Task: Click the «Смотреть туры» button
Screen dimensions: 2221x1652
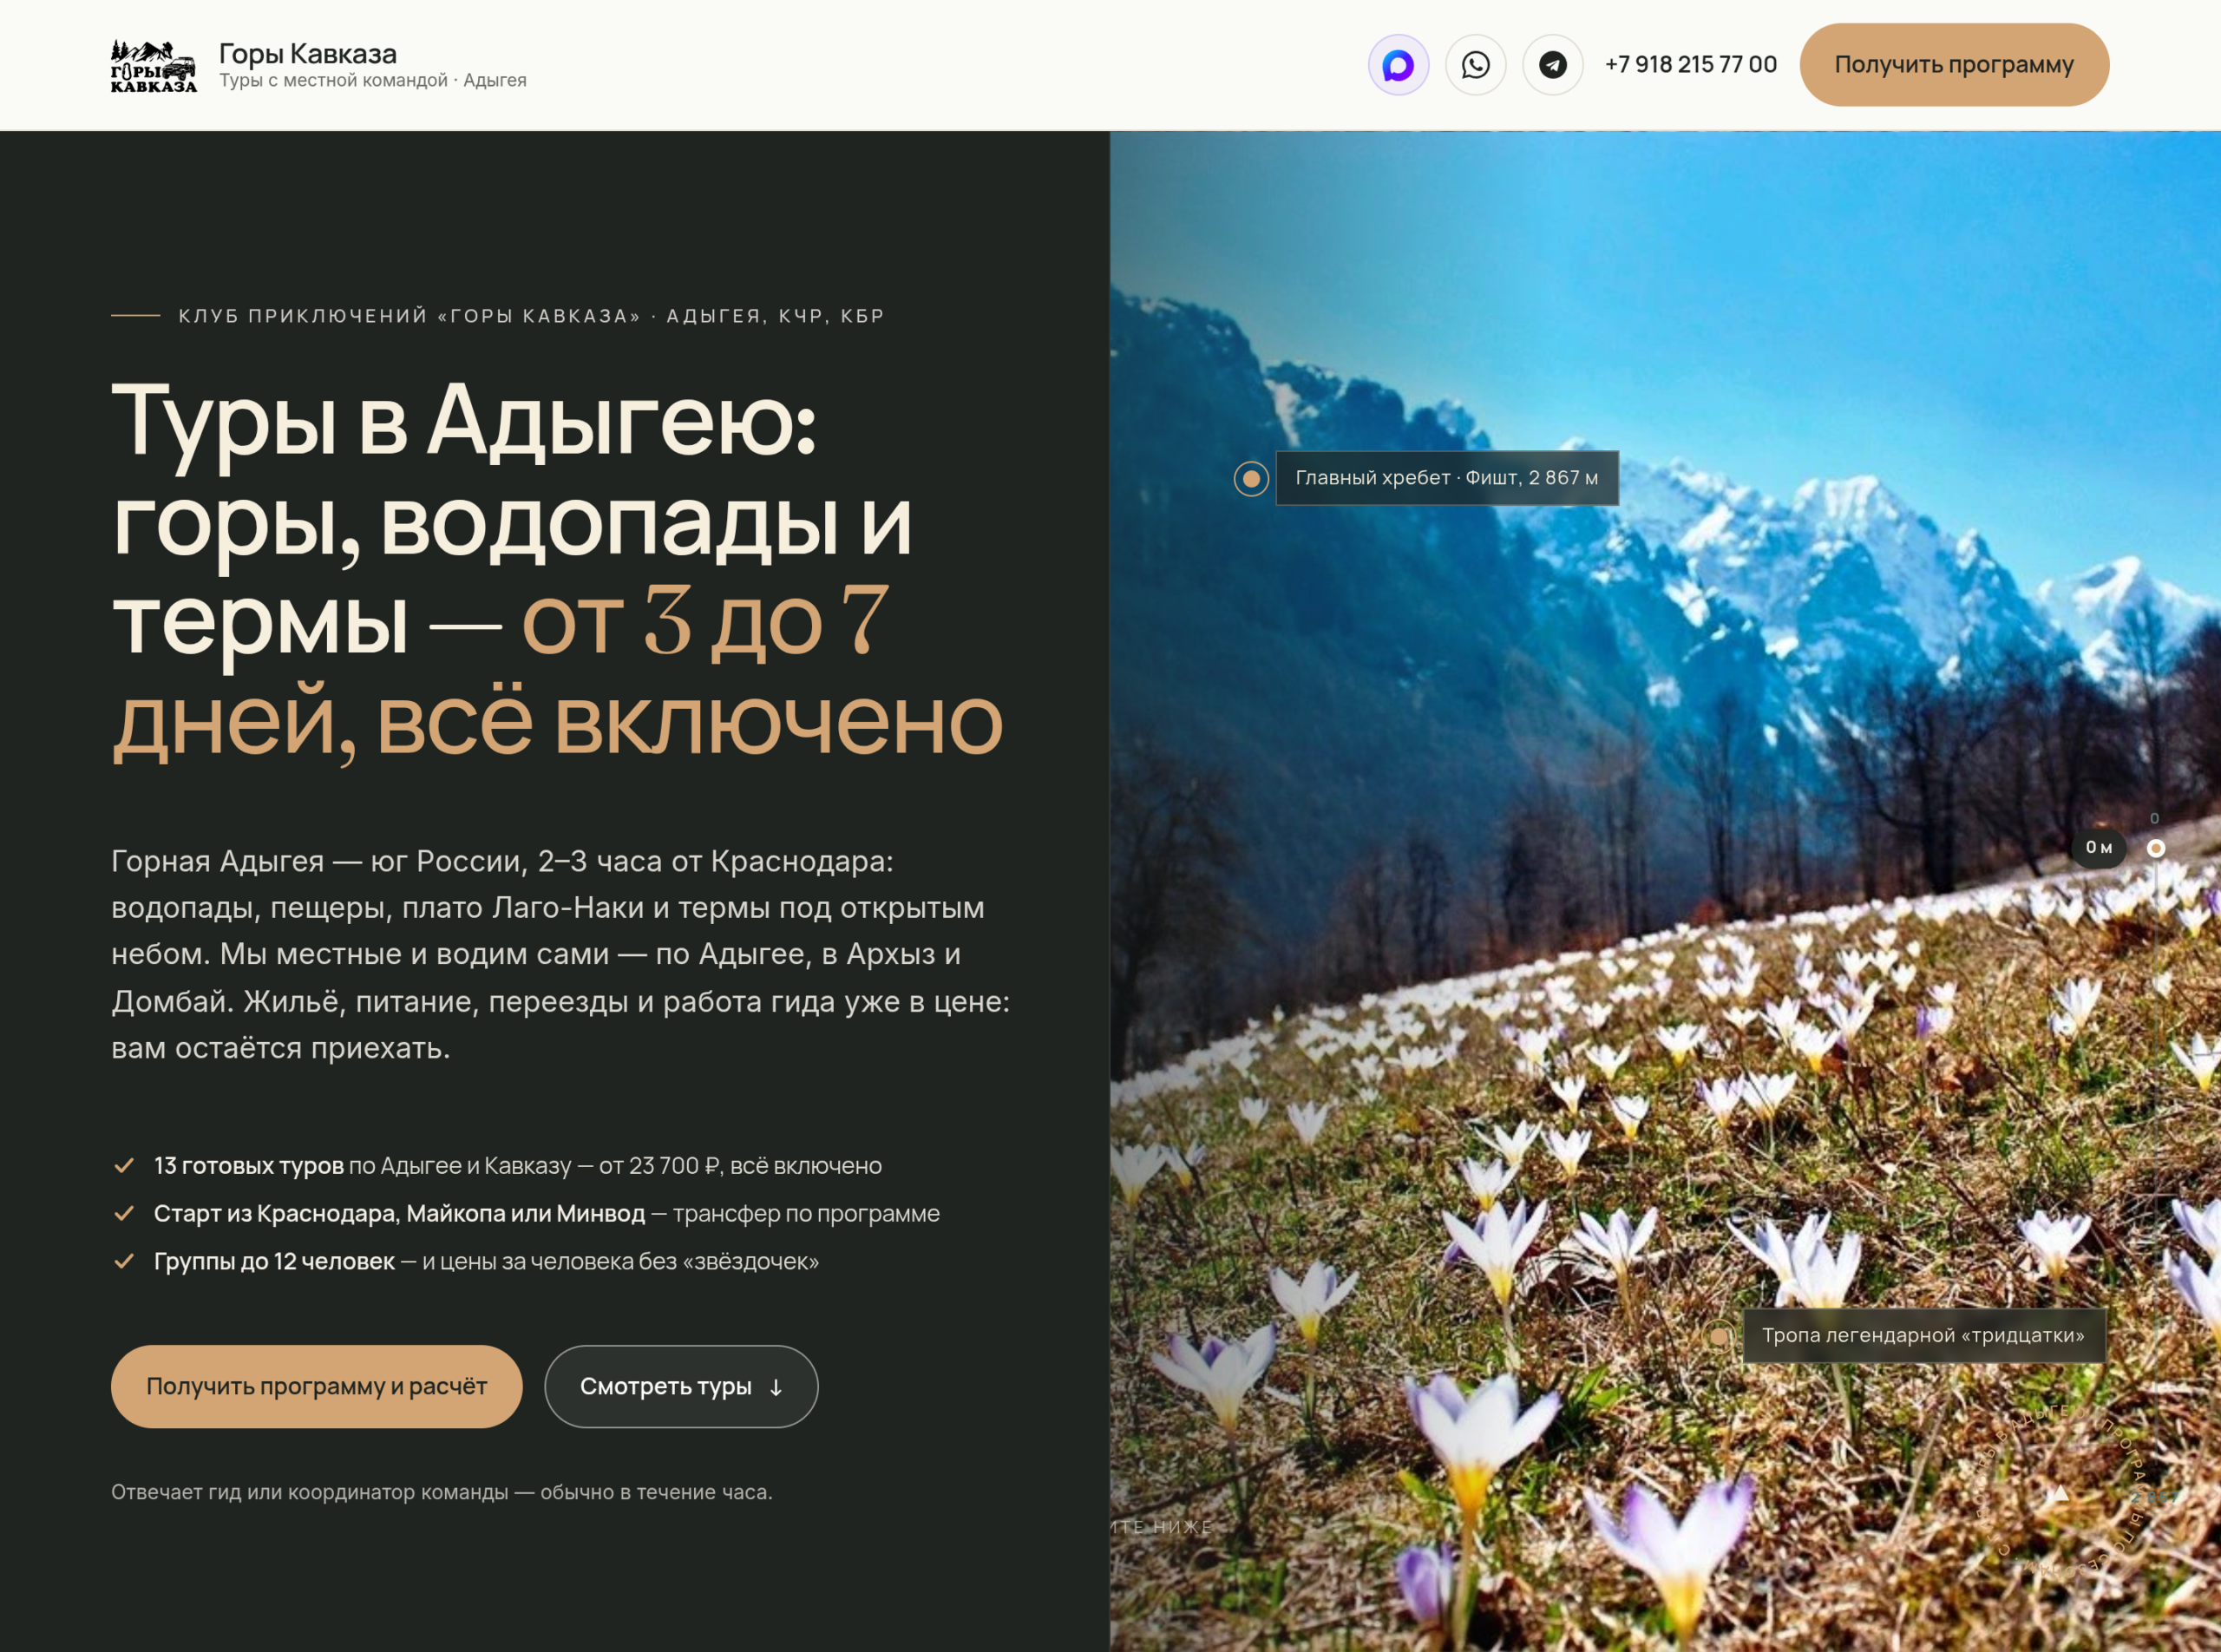Action: pos(681,1386)
